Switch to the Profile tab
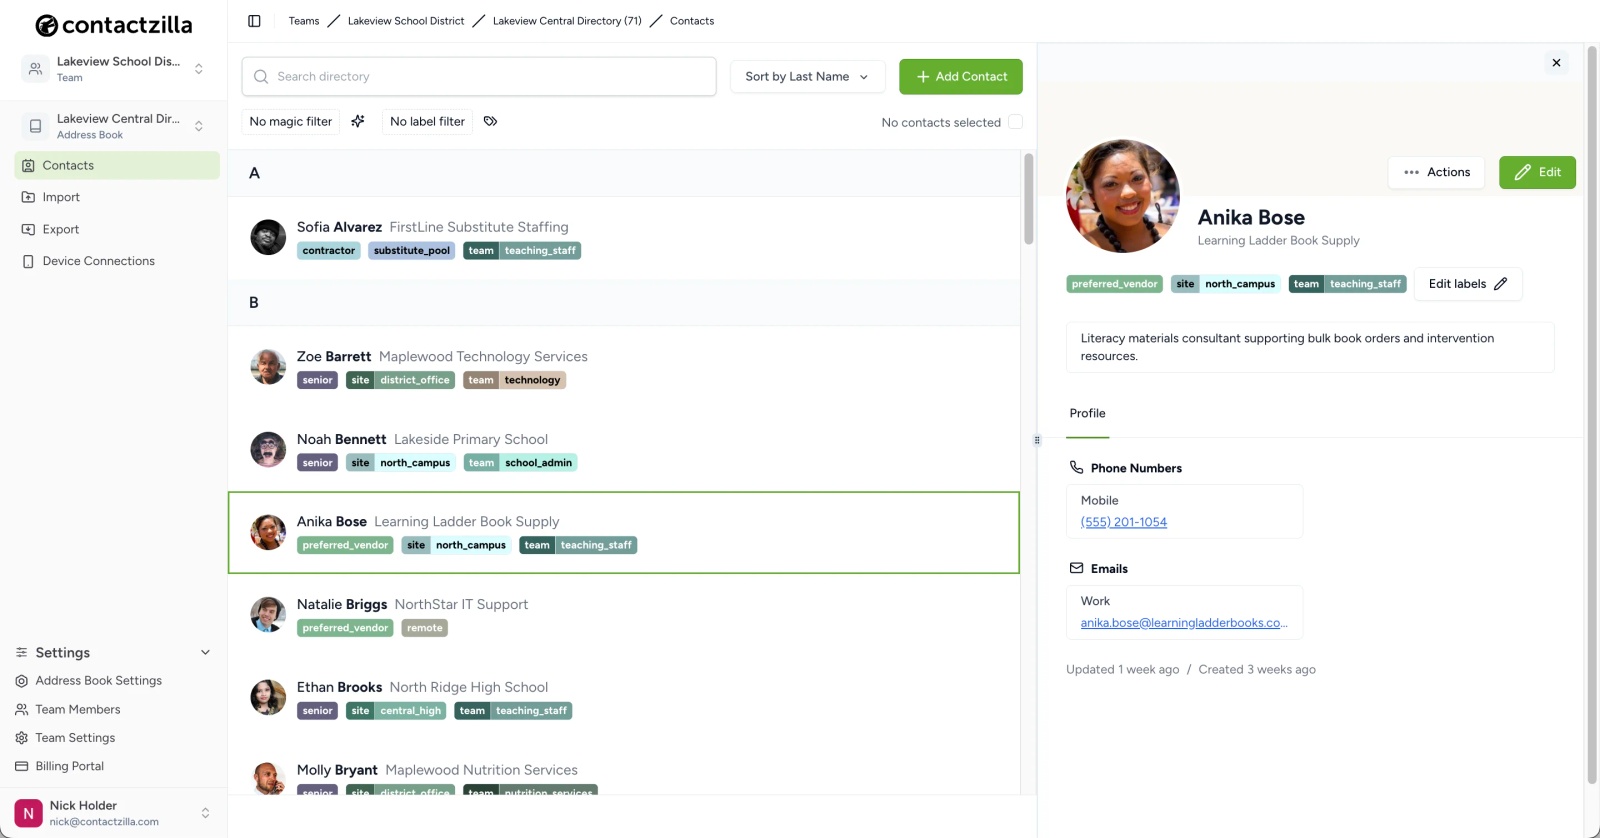The height and width of the screenshot is (838, 1600). coord(1087,414)
